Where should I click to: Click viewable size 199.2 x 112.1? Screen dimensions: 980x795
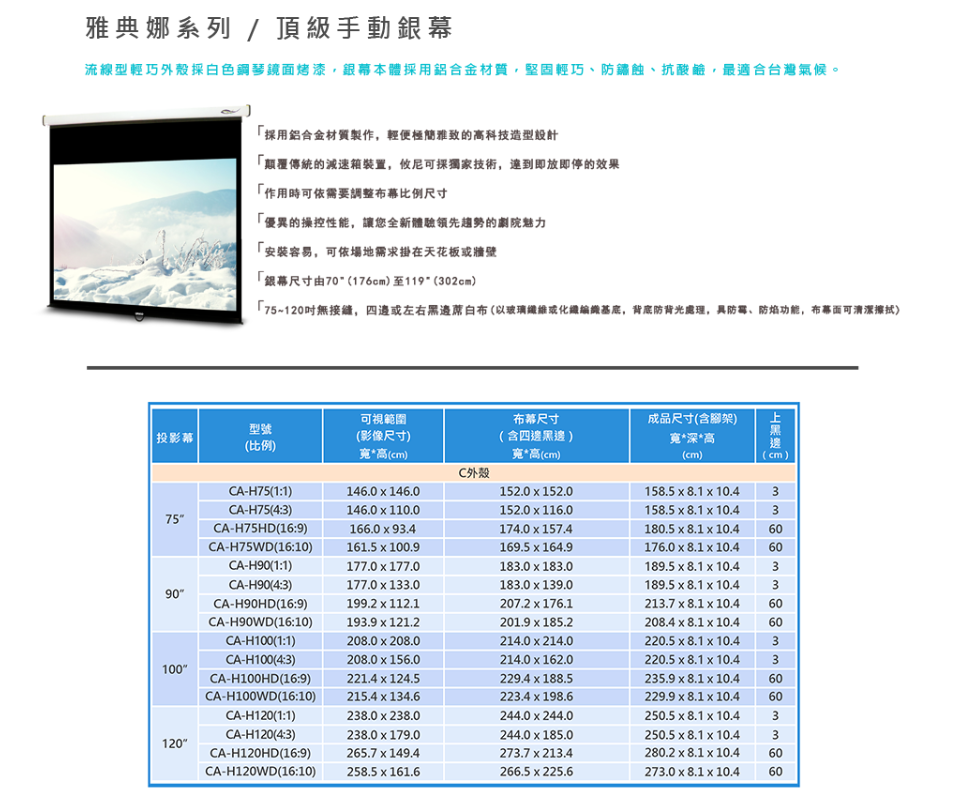(x=383, y=604)
